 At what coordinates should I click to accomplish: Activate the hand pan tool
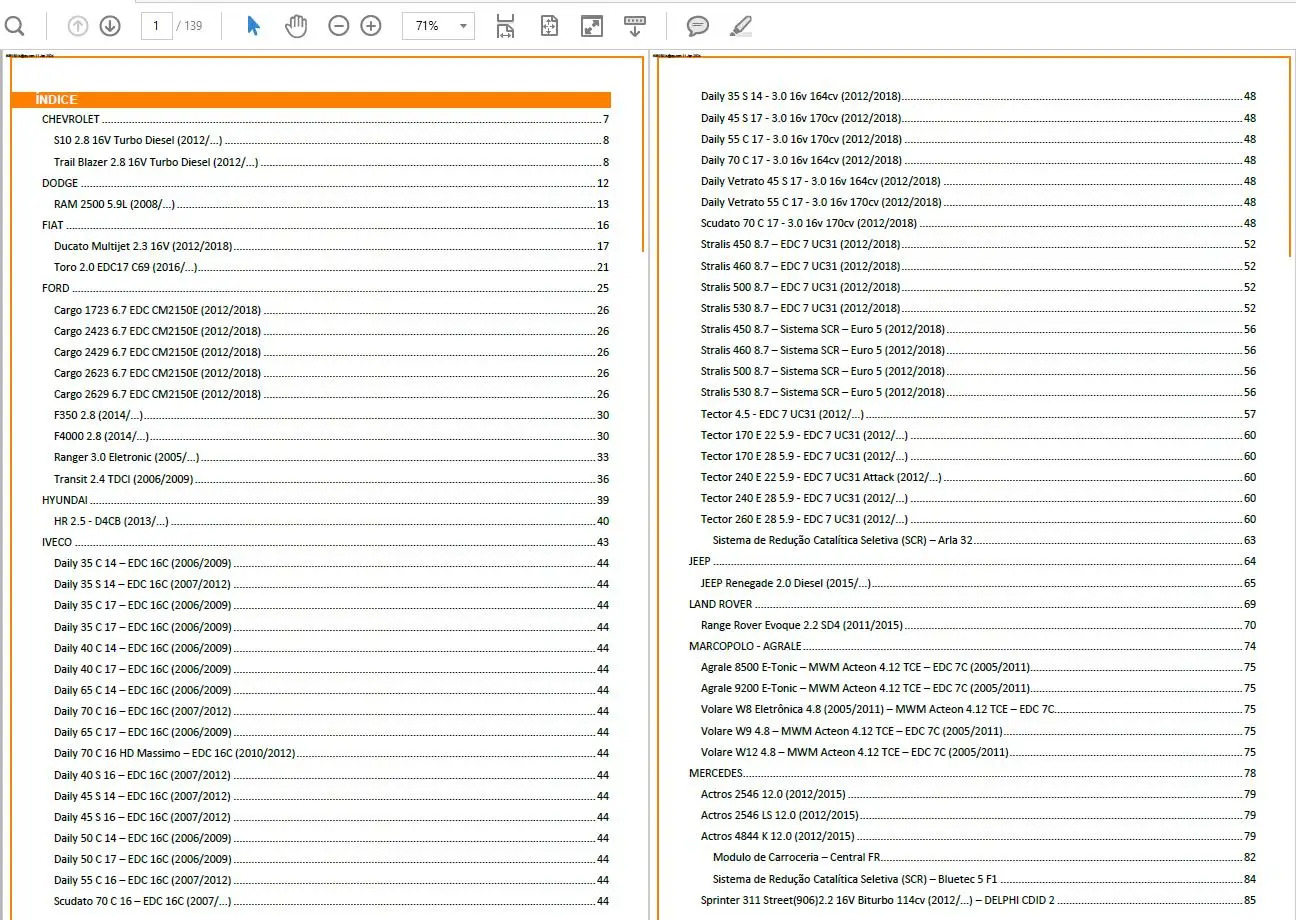296,26
